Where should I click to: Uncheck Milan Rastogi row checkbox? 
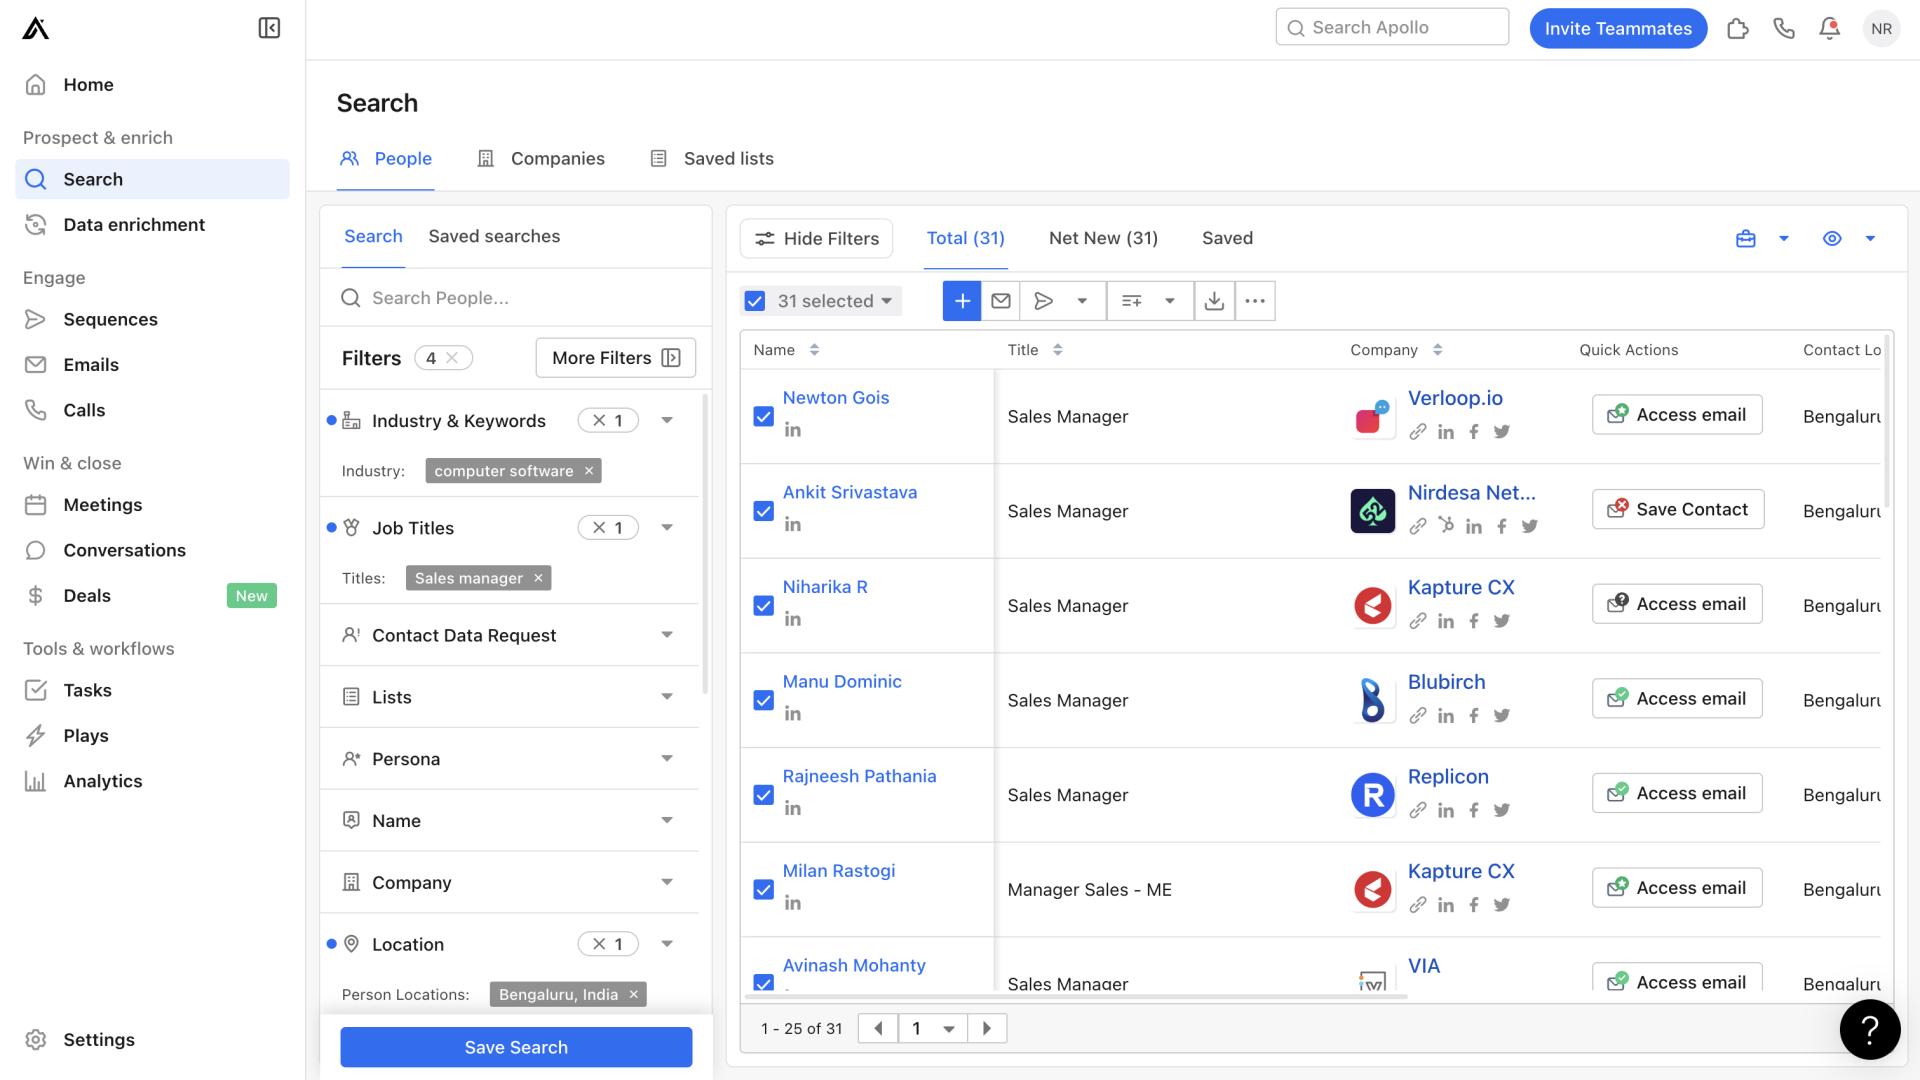pos(764,890)
